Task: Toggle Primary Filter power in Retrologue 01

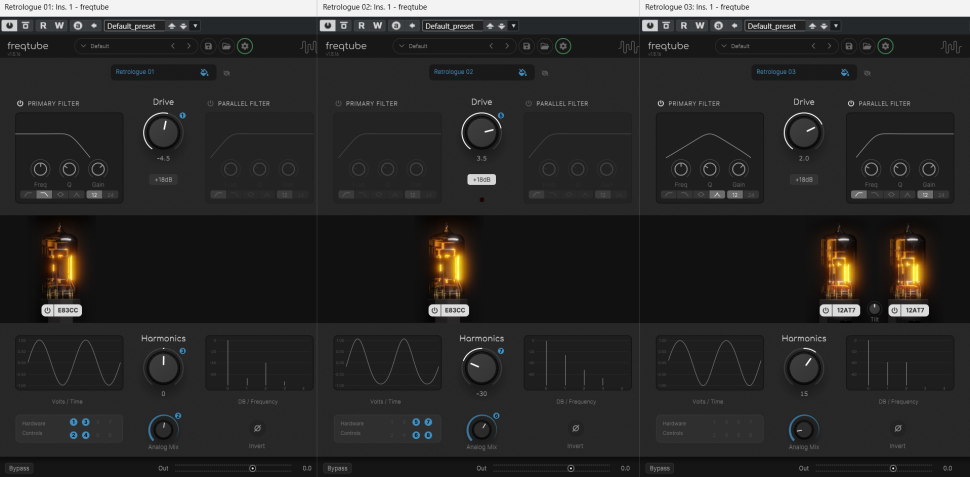Action: pos(19,104)
